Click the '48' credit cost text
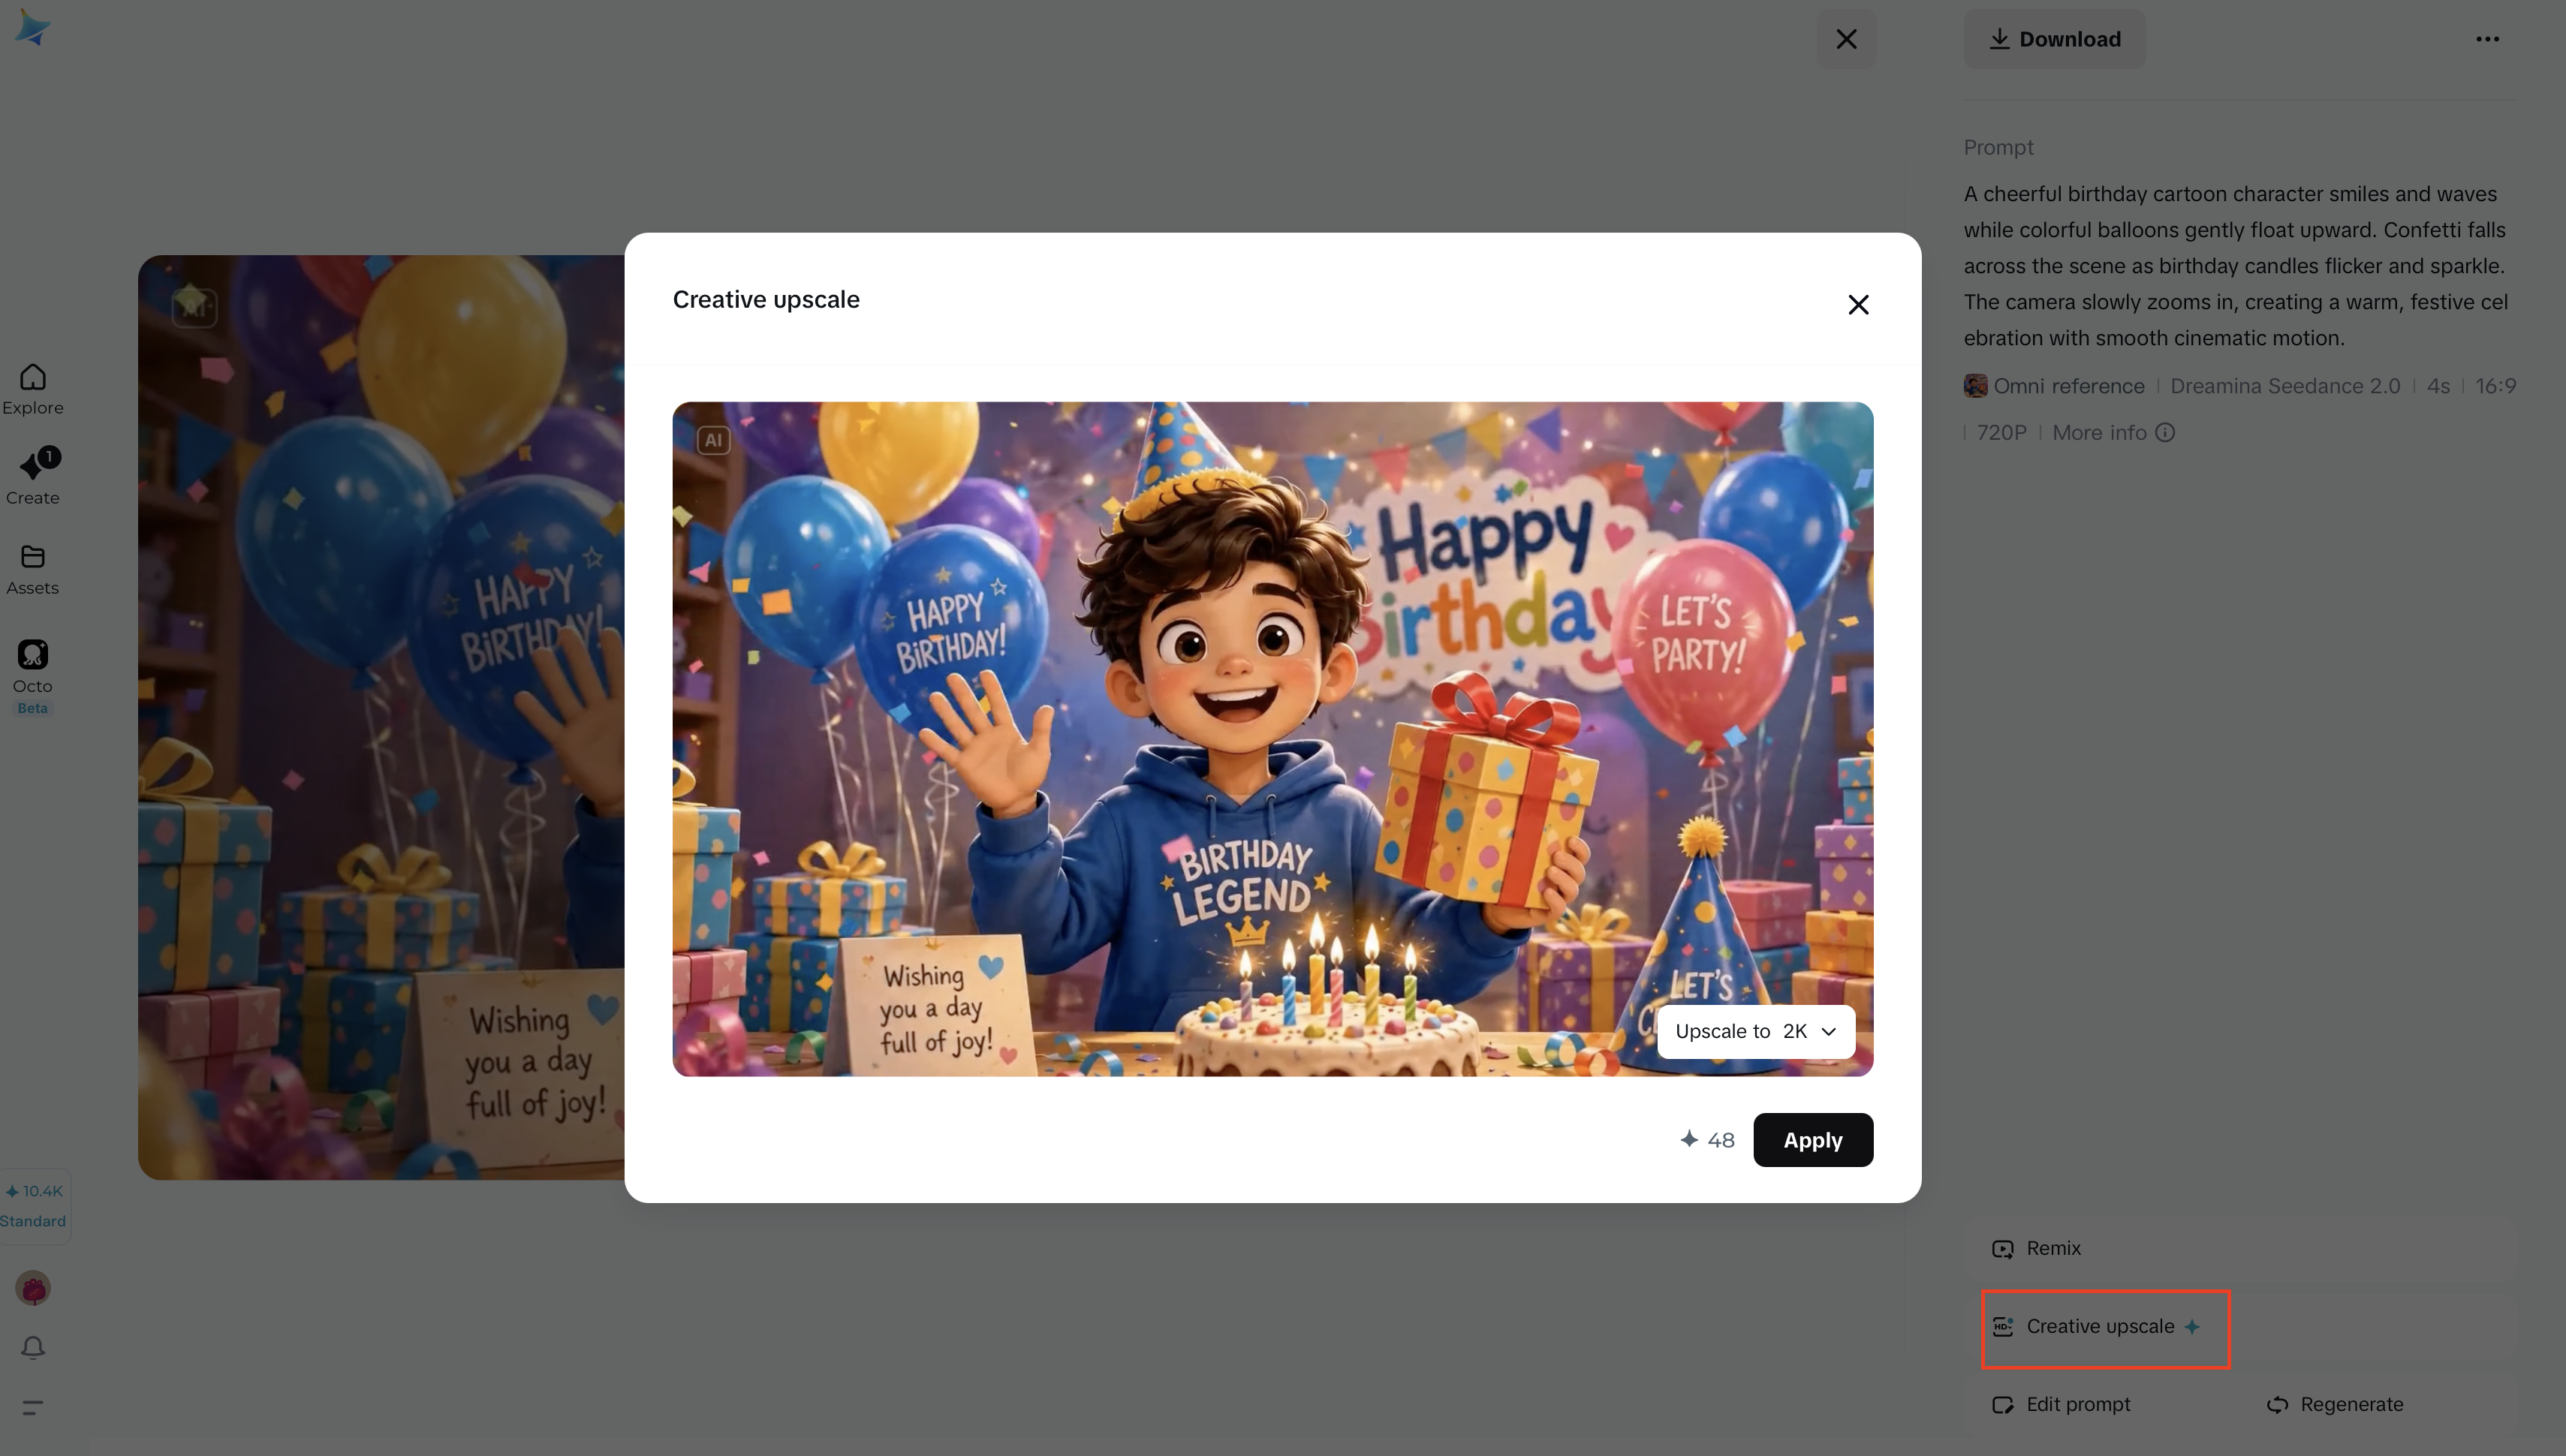 click(1720, 1140)
